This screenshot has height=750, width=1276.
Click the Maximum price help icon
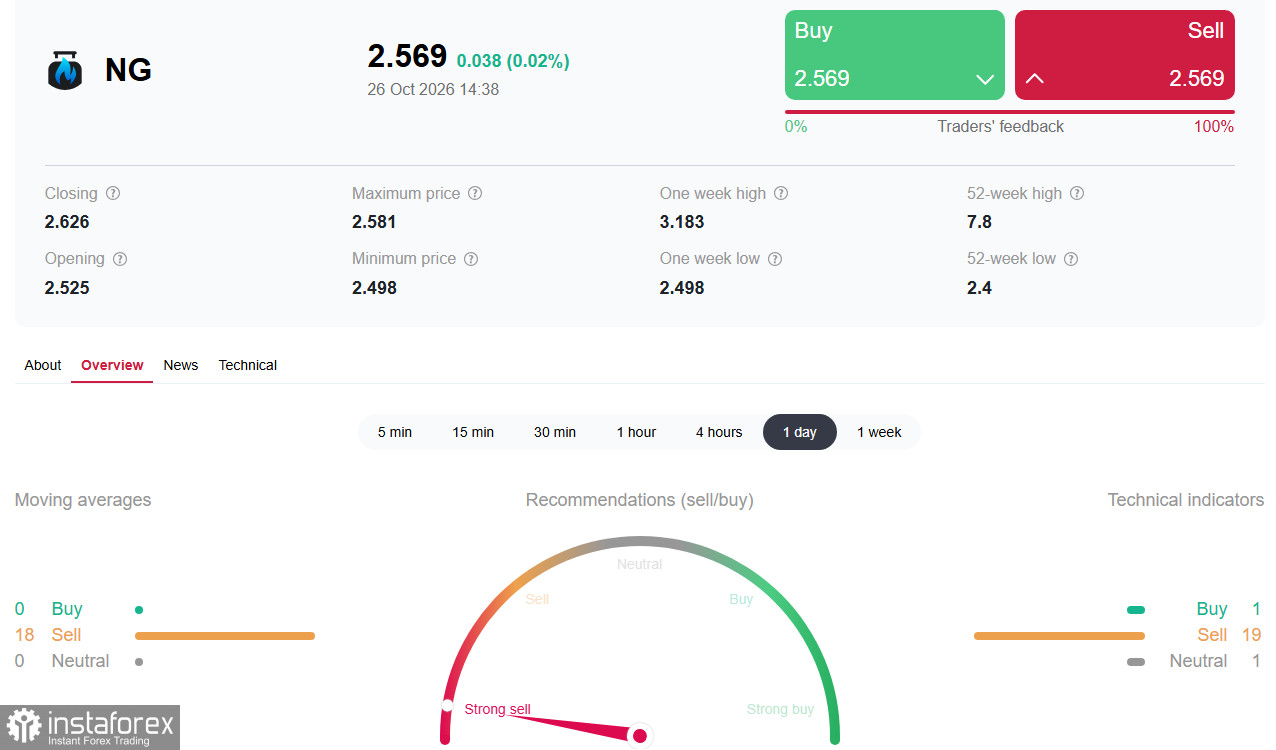coord(475,193)
